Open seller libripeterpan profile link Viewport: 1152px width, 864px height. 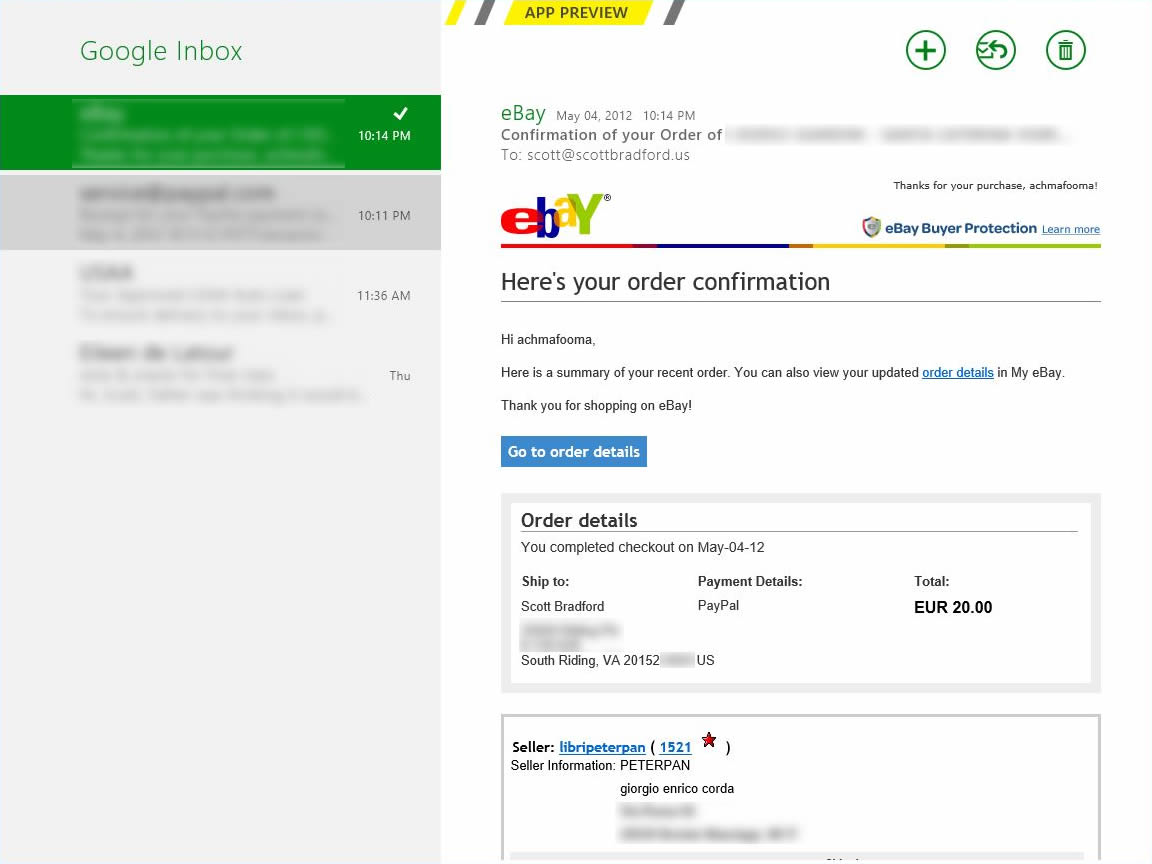(x=602, y=747)
